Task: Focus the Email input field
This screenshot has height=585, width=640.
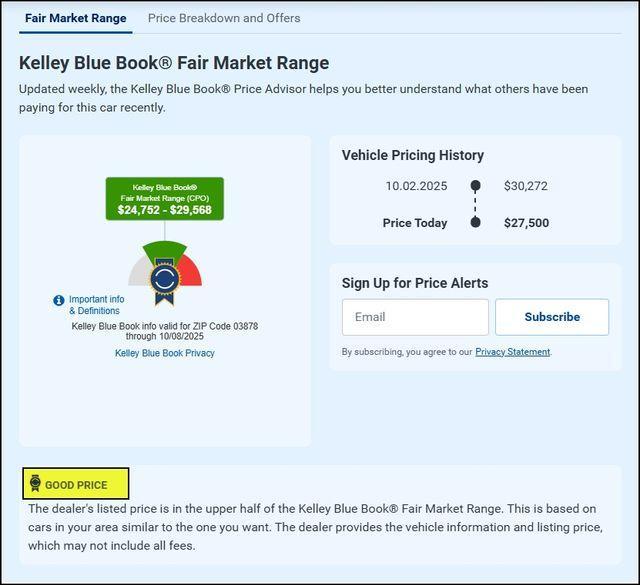Action: (x=415, y=317)
